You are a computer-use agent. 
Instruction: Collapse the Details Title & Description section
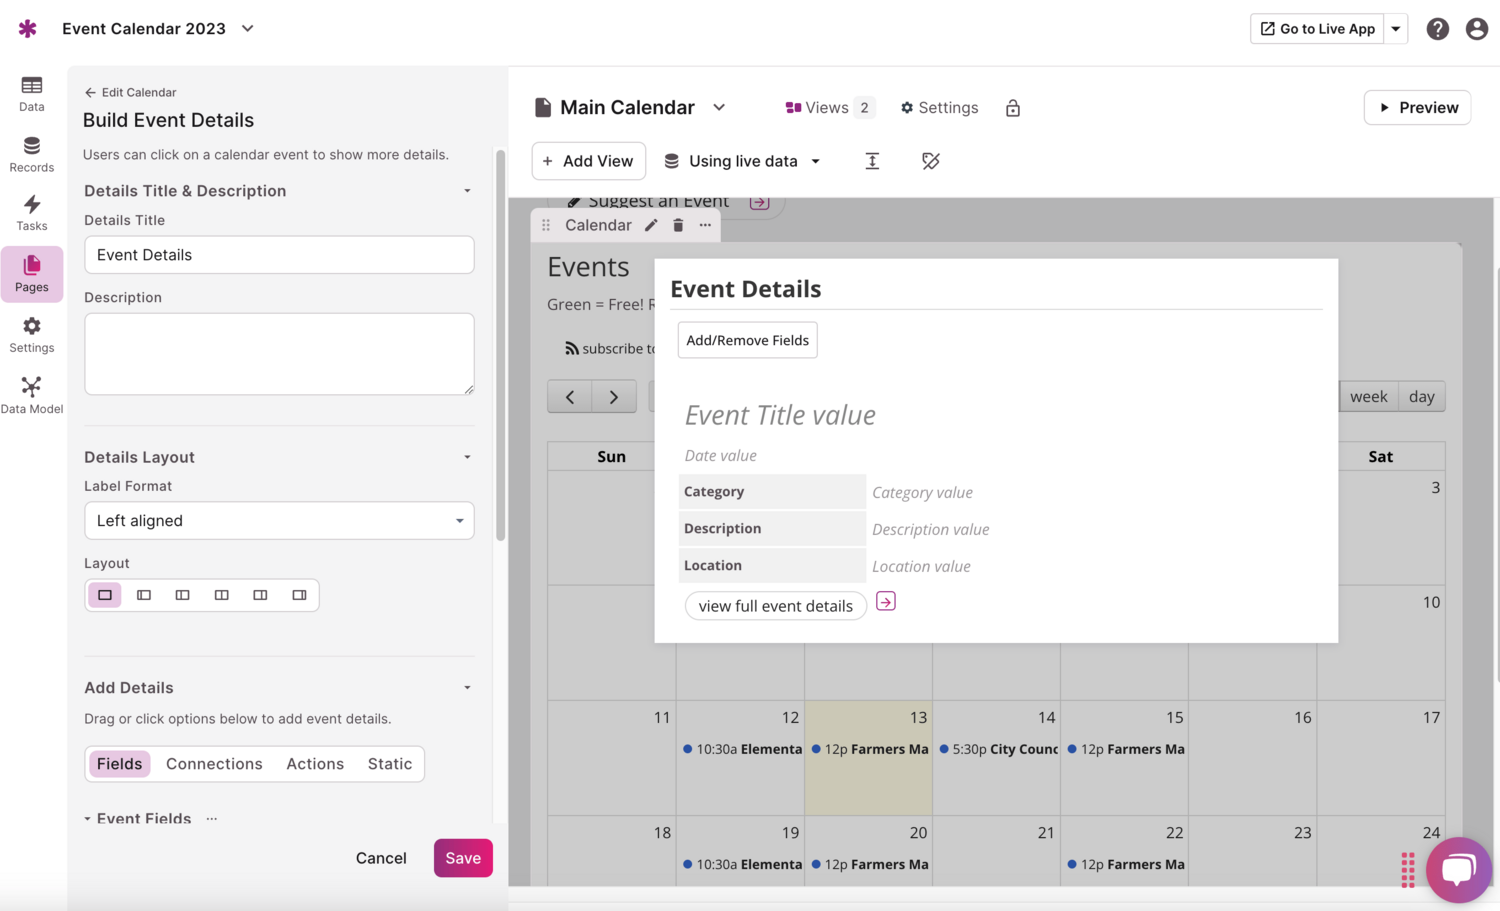coord(467,191)
